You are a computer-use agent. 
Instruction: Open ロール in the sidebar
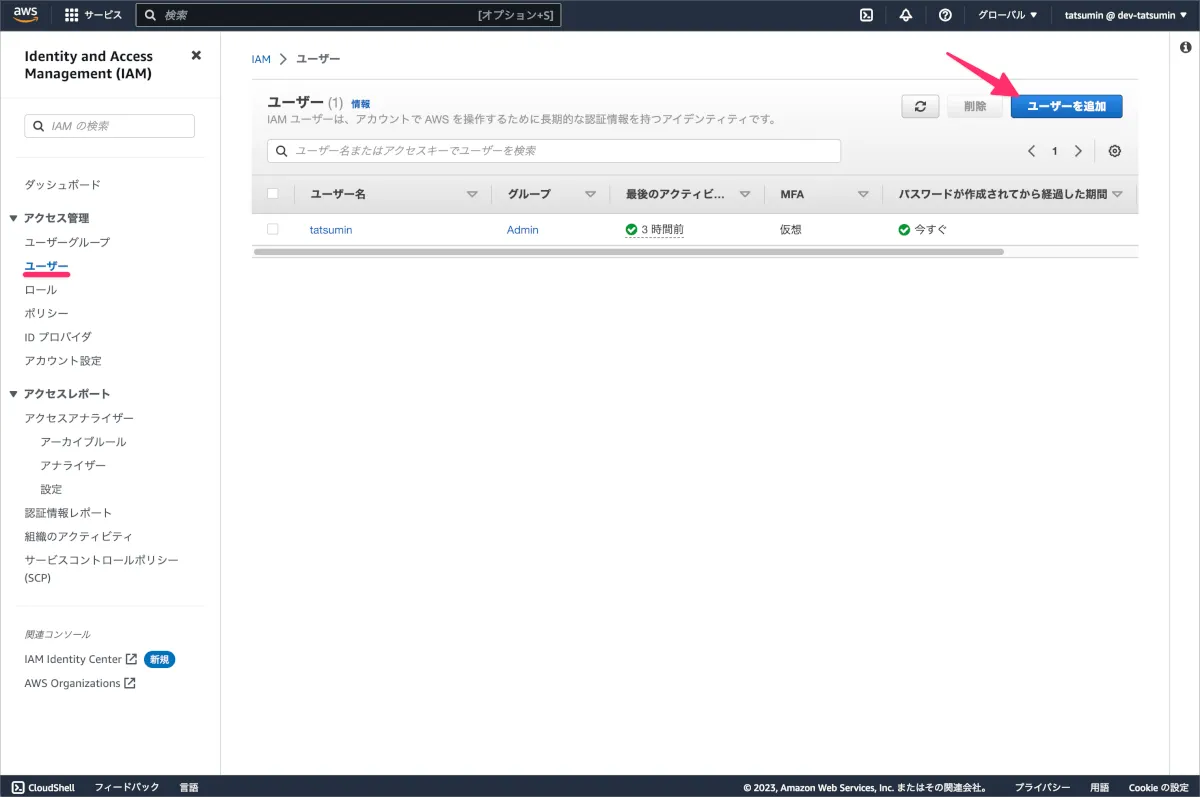point(40,290)
